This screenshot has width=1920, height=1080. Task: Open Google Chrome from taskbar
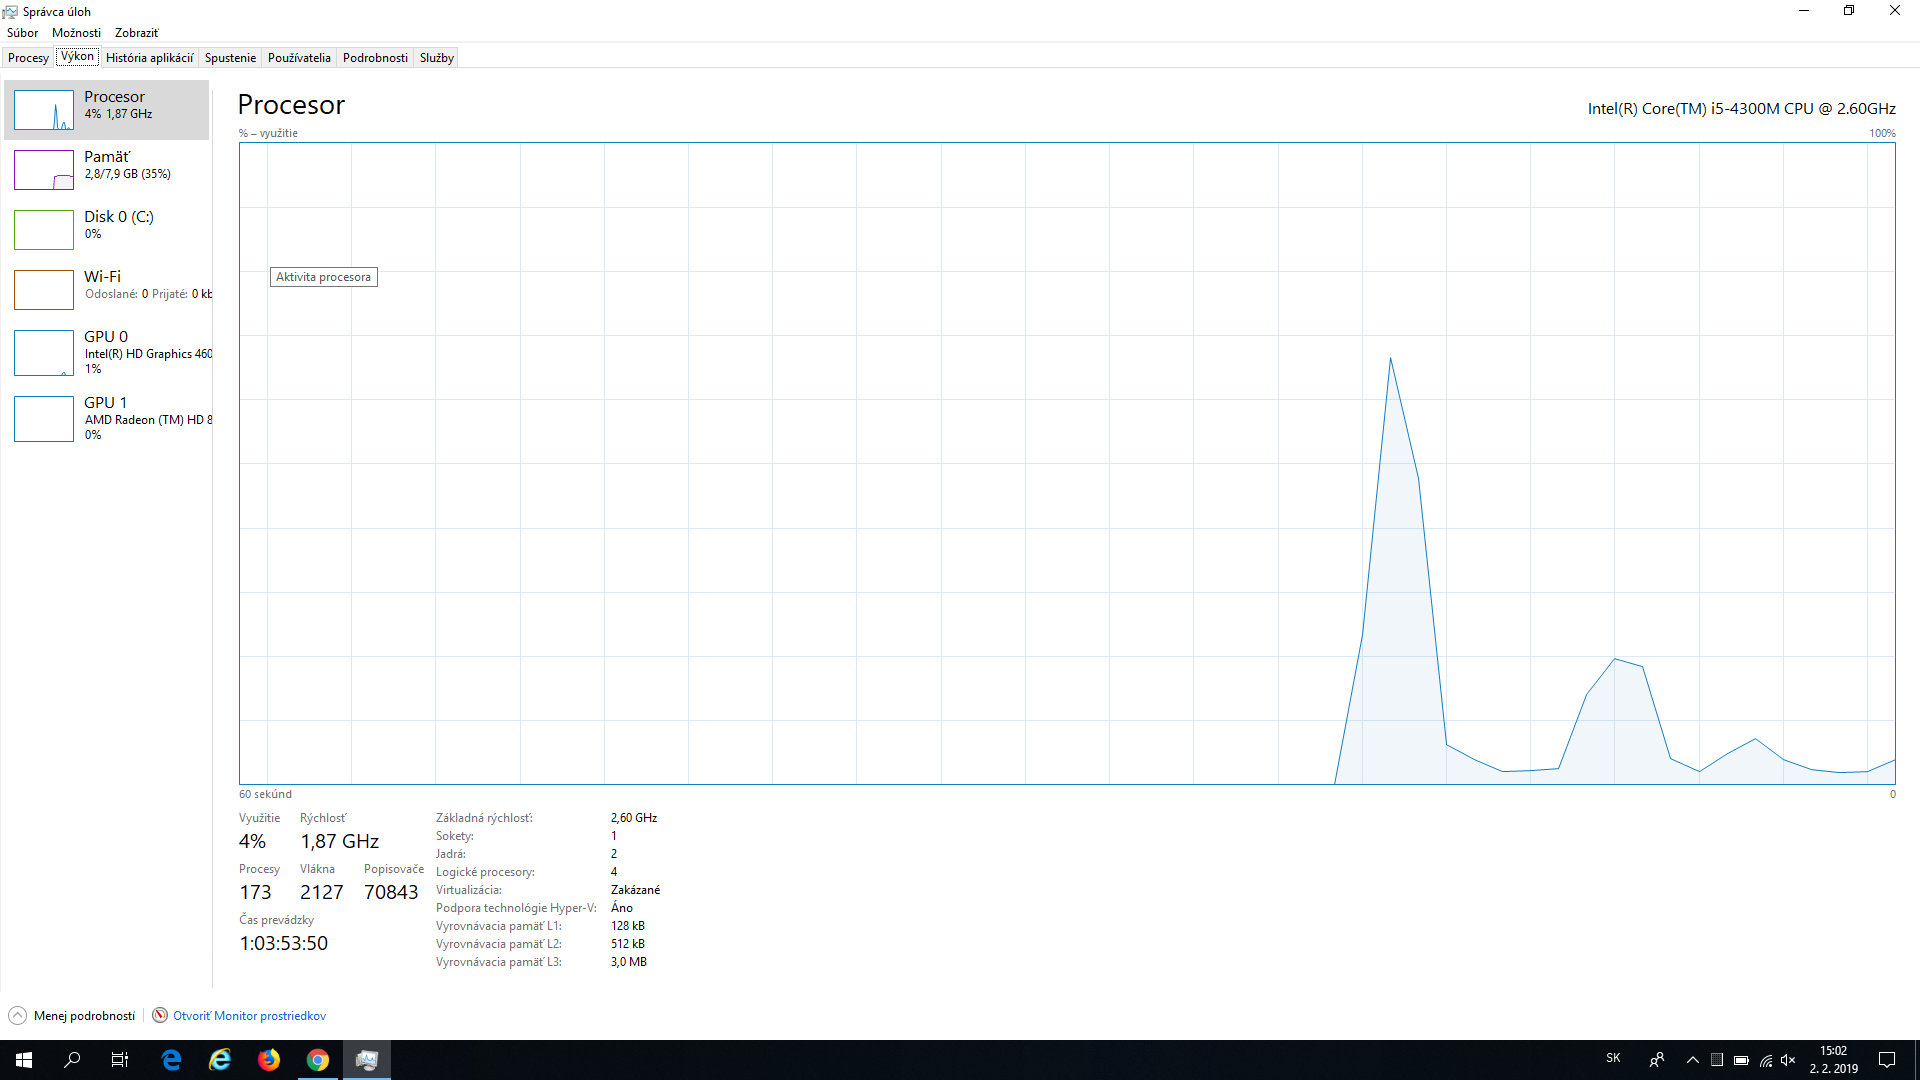pyautogui.click(x=318, y=1060)
